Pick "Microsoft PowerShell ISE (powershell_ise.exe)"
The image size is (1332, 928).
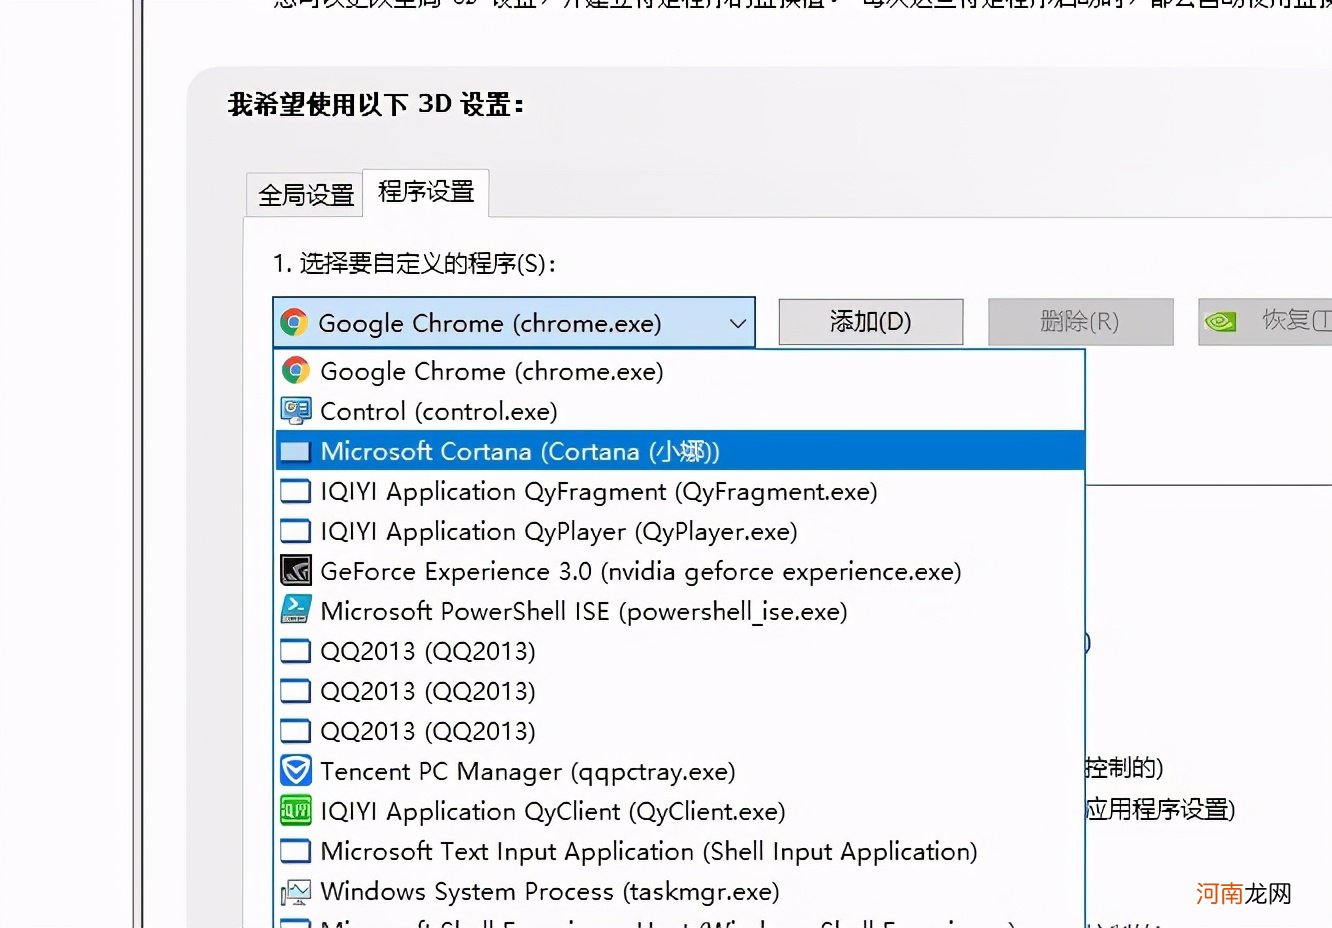tap(680, 611)
